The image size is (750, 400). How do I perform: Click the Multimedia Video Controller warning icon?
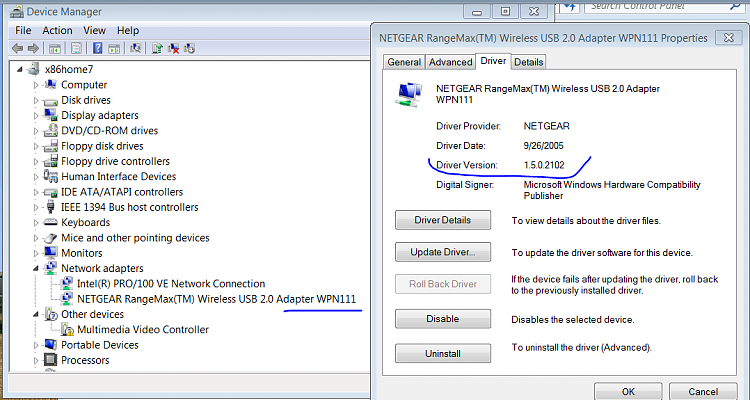[67, 329]
